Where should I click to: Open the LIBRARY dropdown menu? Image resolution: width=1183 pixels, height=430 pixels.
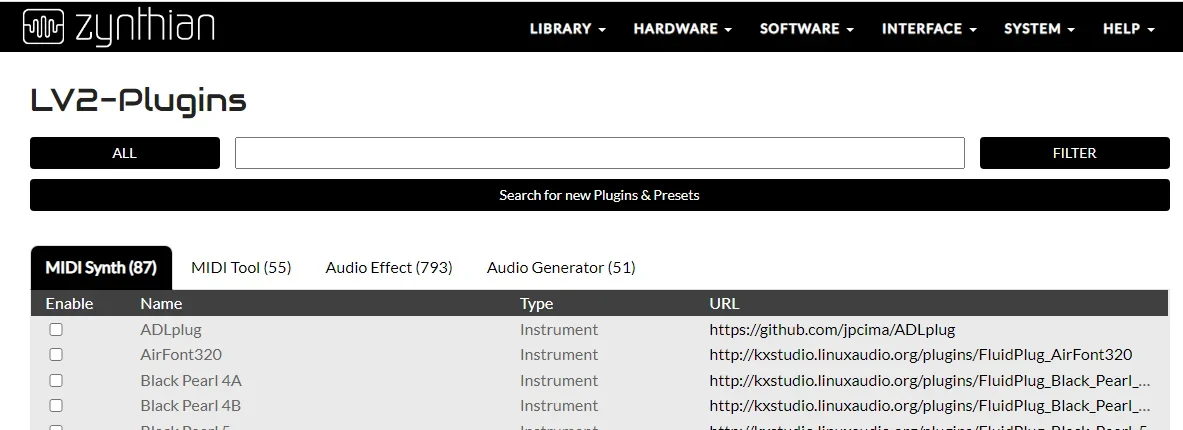click(x=567, y=29)
